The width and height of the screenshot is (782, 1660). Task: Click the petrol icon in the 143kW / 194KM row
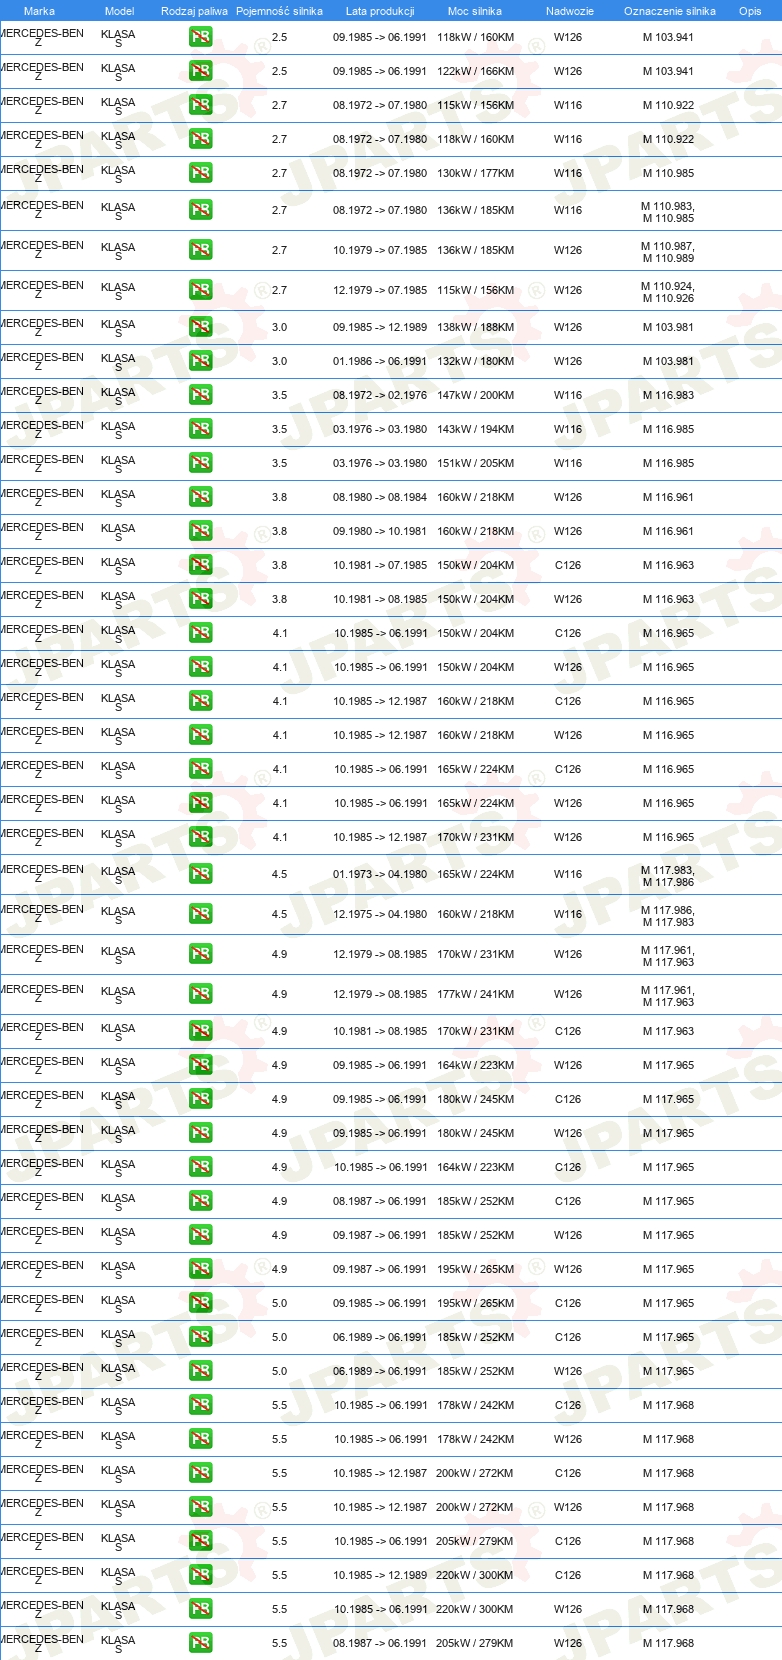pos(200,430)
